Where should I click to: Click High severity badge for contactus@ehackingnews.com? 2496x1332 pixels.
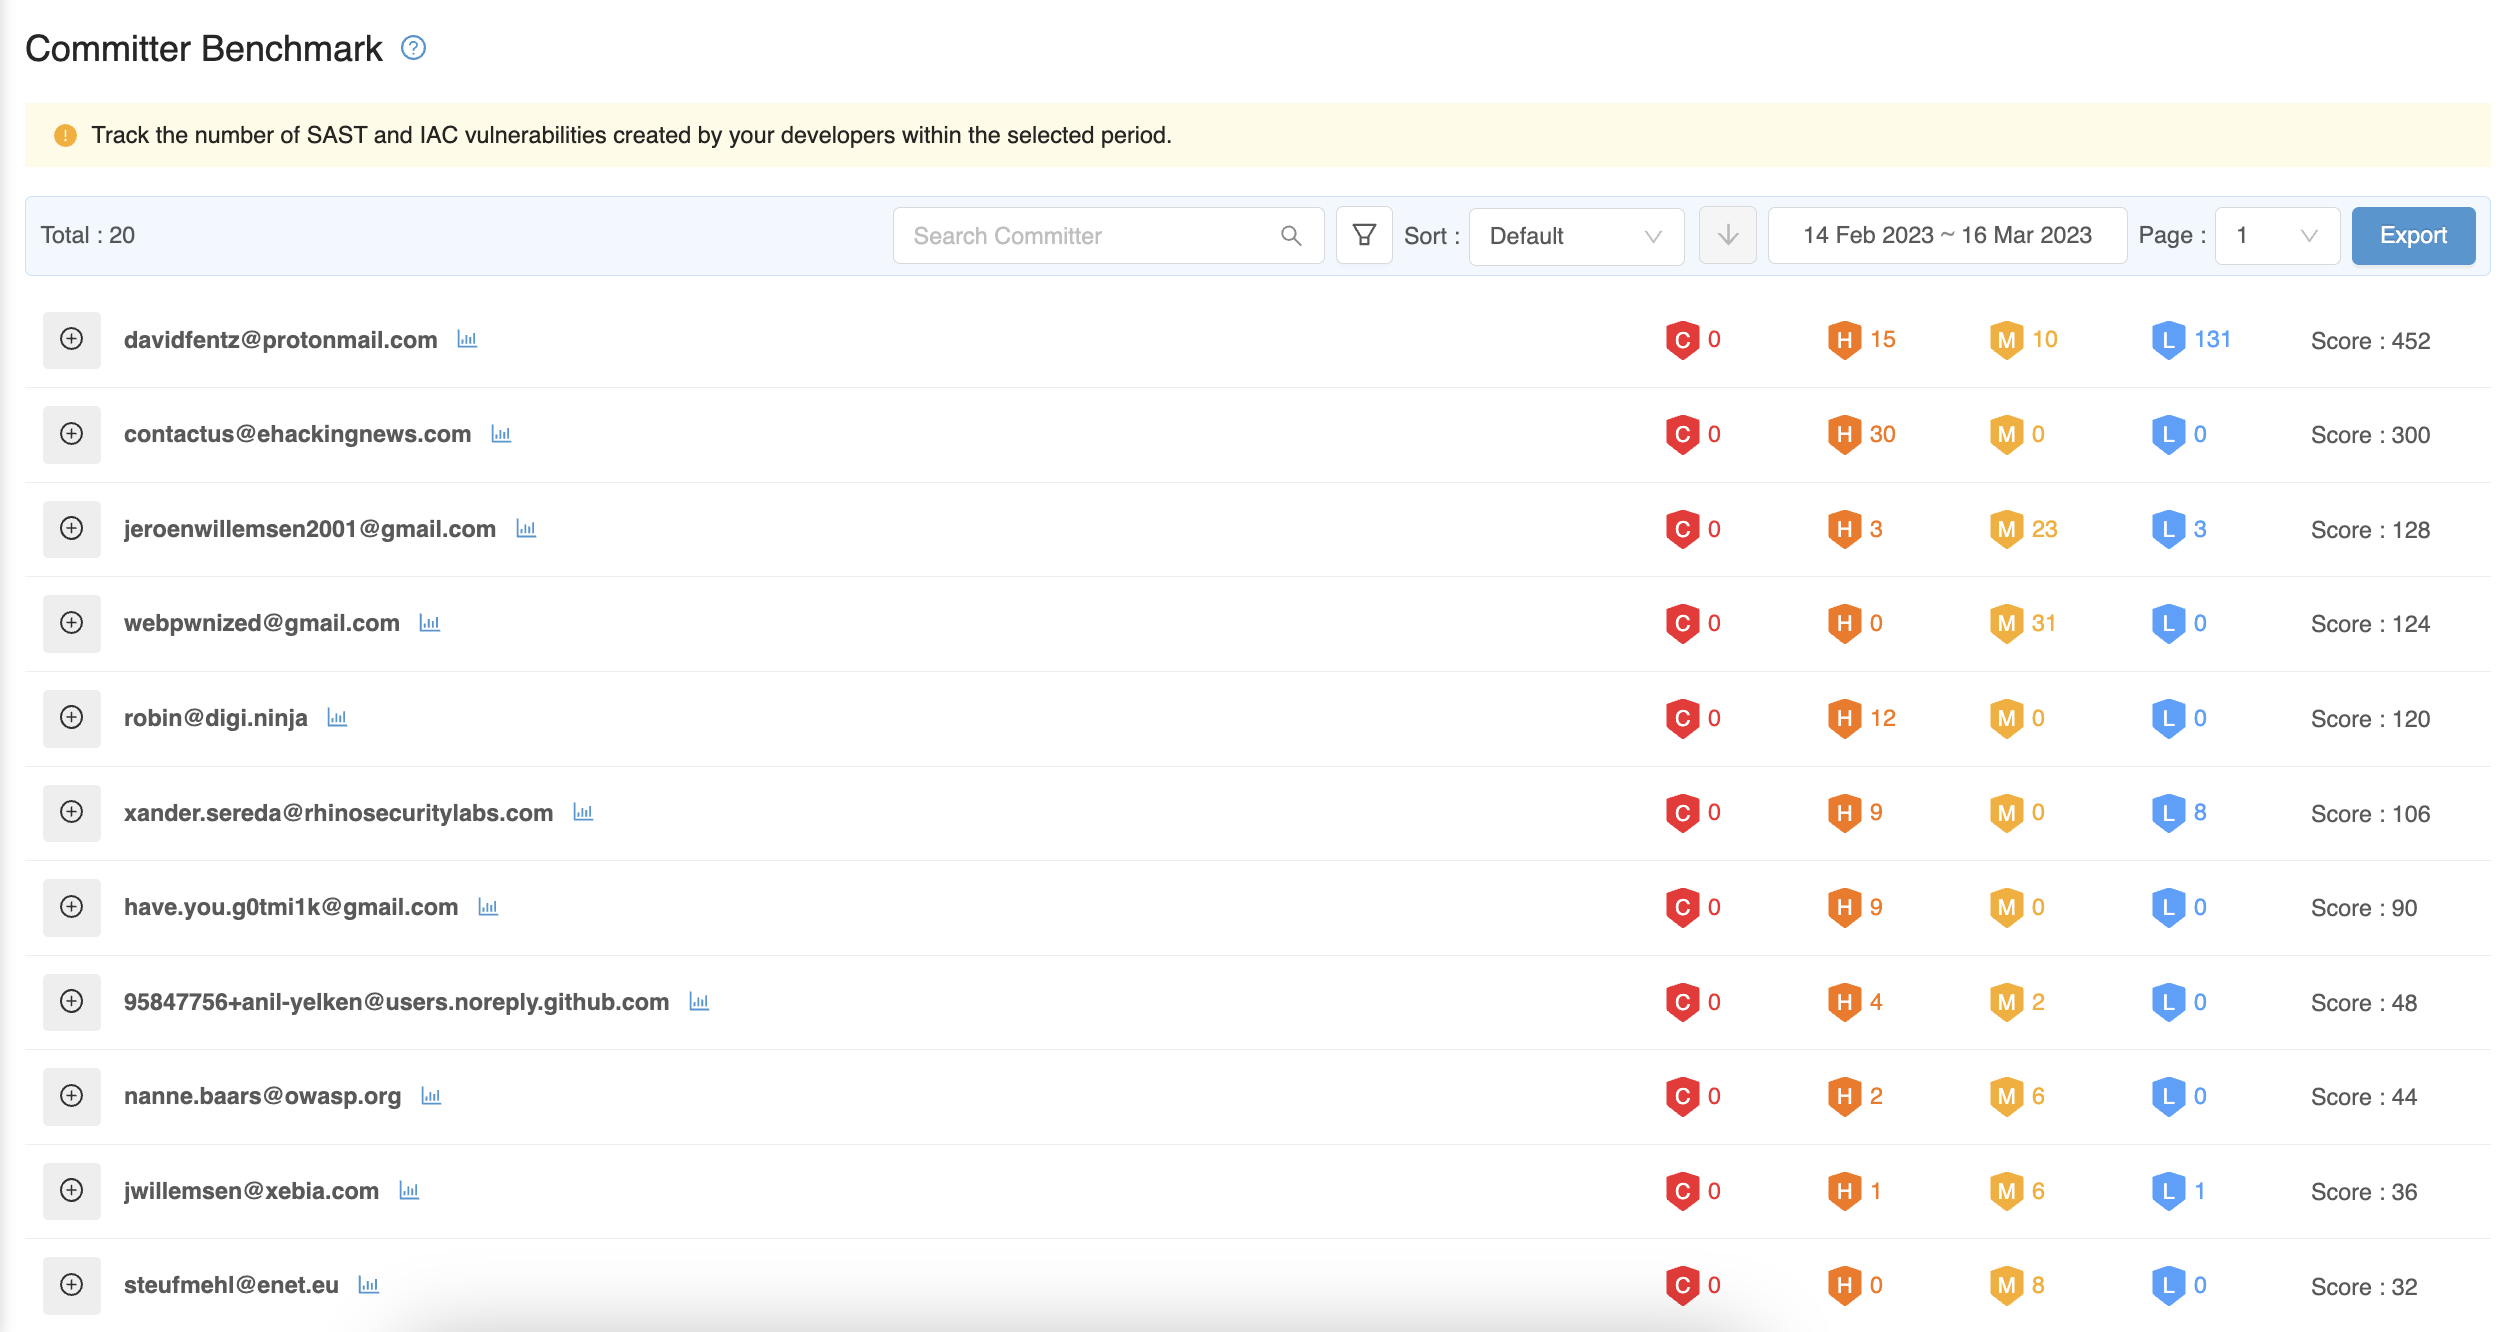(x=1844, y=434)
